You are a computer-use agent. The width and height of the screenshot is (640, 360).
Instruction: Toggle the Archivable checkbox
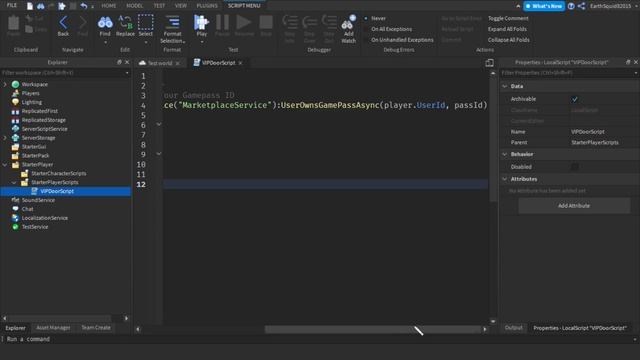coord(574,99)
